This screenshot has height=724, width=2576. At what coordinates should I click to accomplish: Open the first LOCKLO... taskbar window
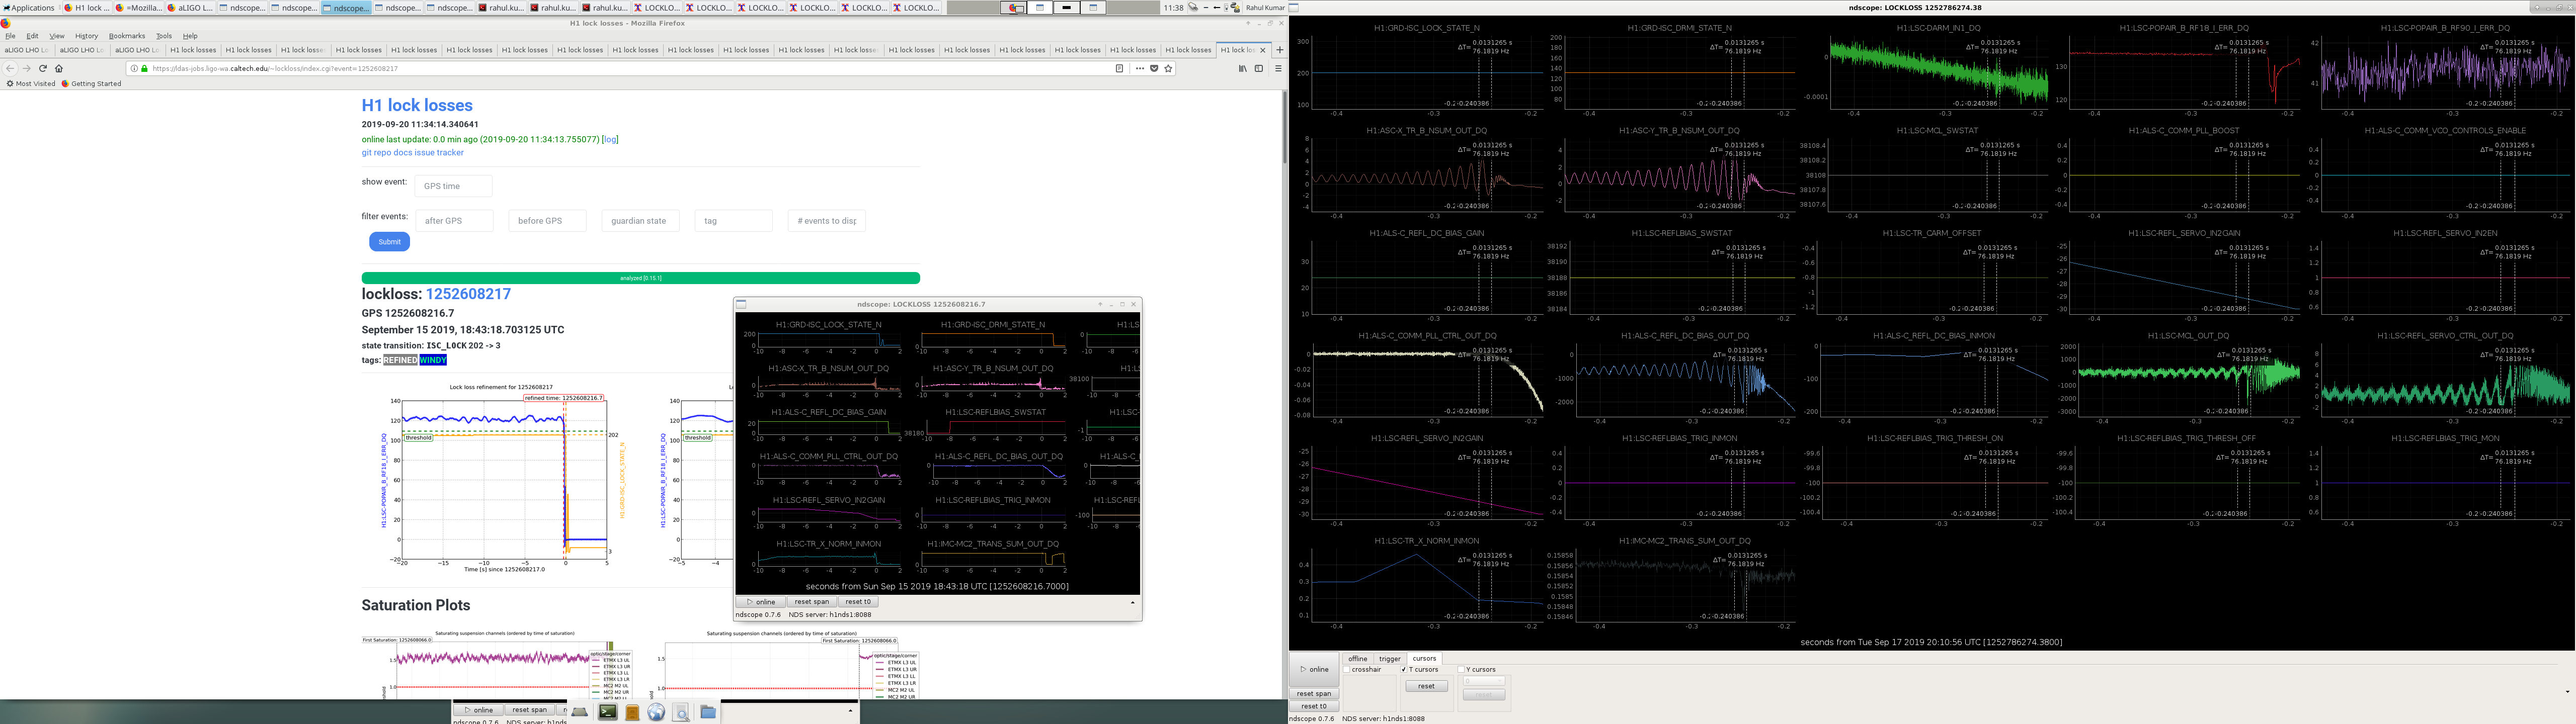pos(658,7)
